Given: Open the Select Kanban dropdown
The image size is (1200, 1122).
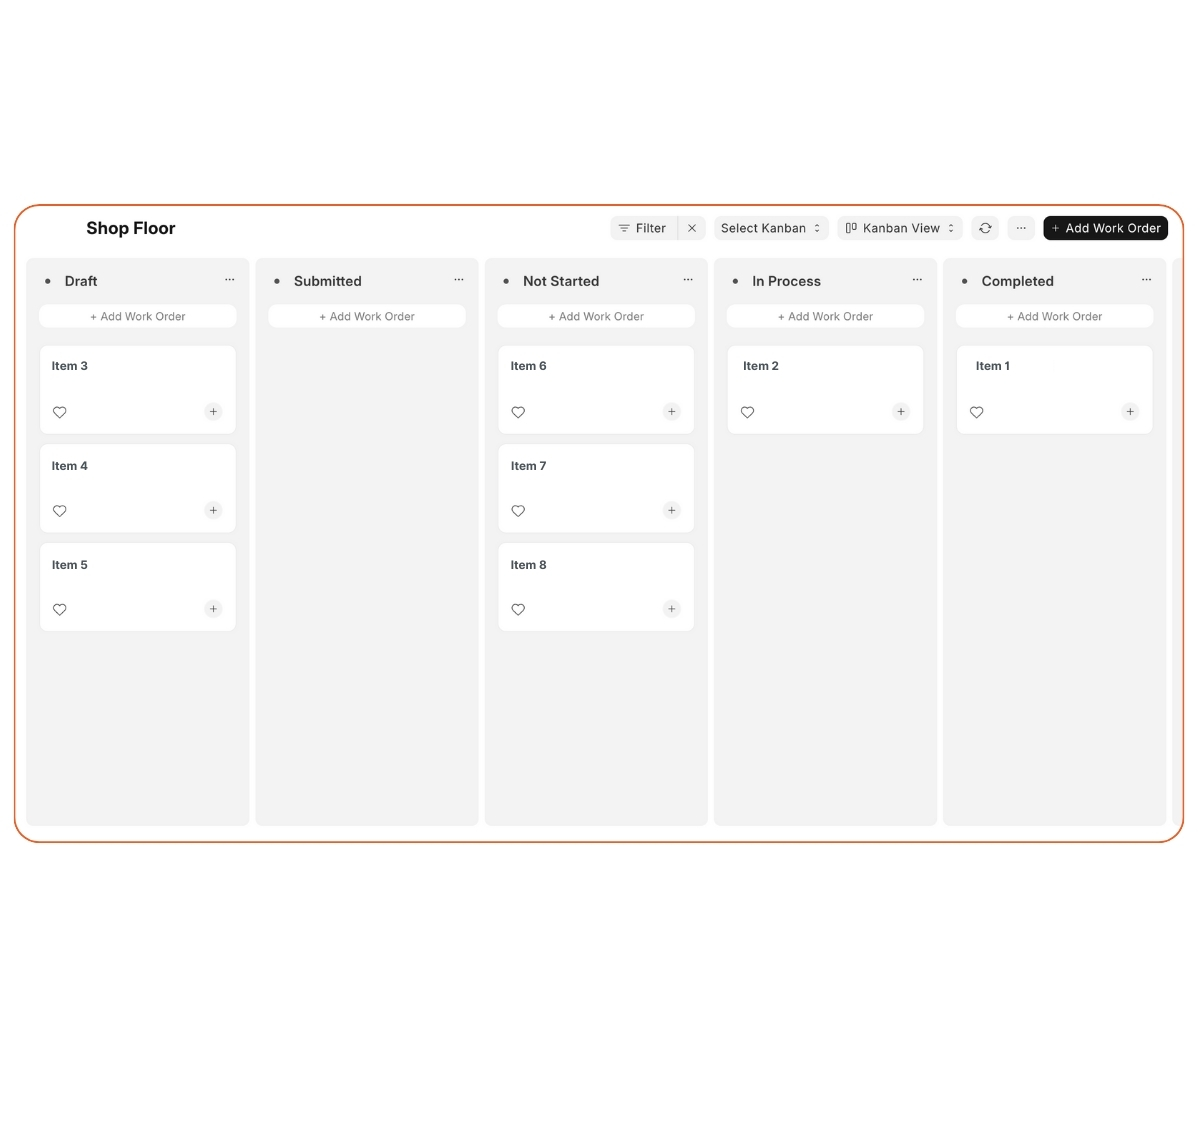Looking at the screenshot, I should pos(770,228).
